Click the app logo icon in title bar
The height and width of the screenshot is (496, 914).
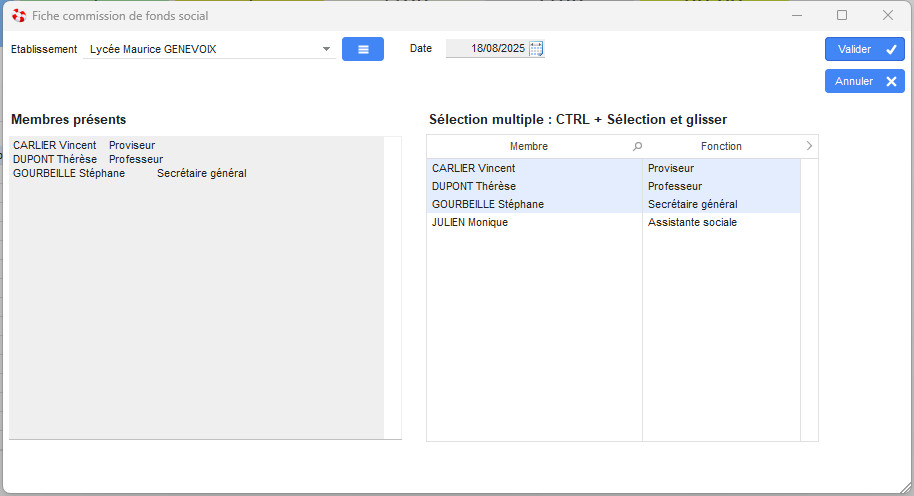[x=18, y=16]
